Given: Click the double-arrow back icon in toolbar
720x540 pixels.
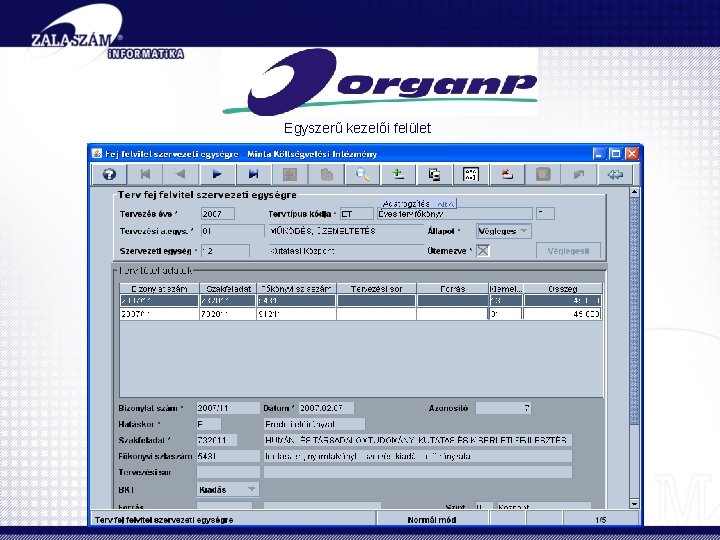Looking at the screenshot, I should coord(615,174).
